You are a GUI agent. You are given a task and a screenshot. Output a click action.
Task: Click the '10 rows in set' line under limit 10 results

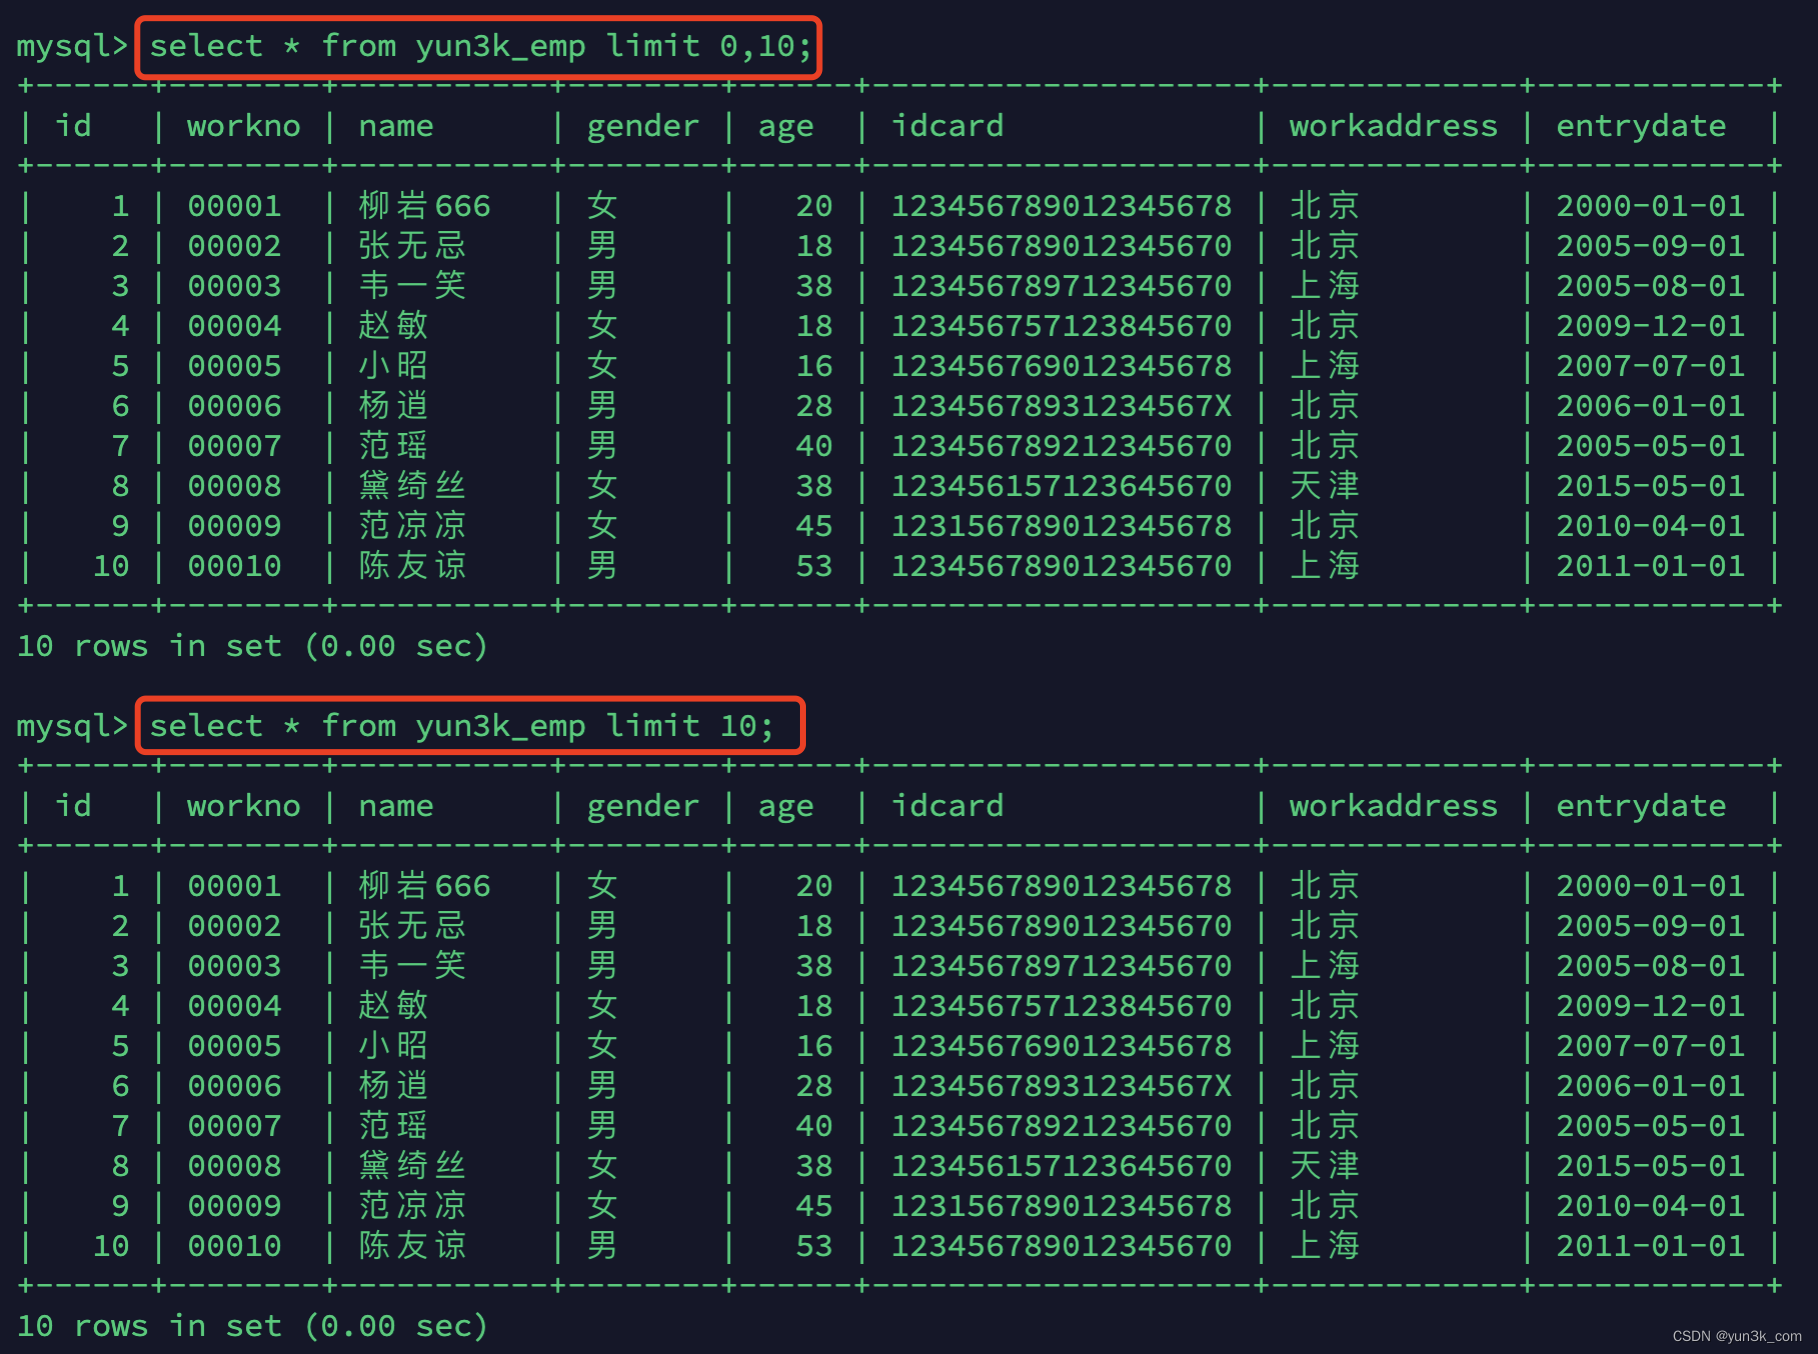(x=252, y=1326)
